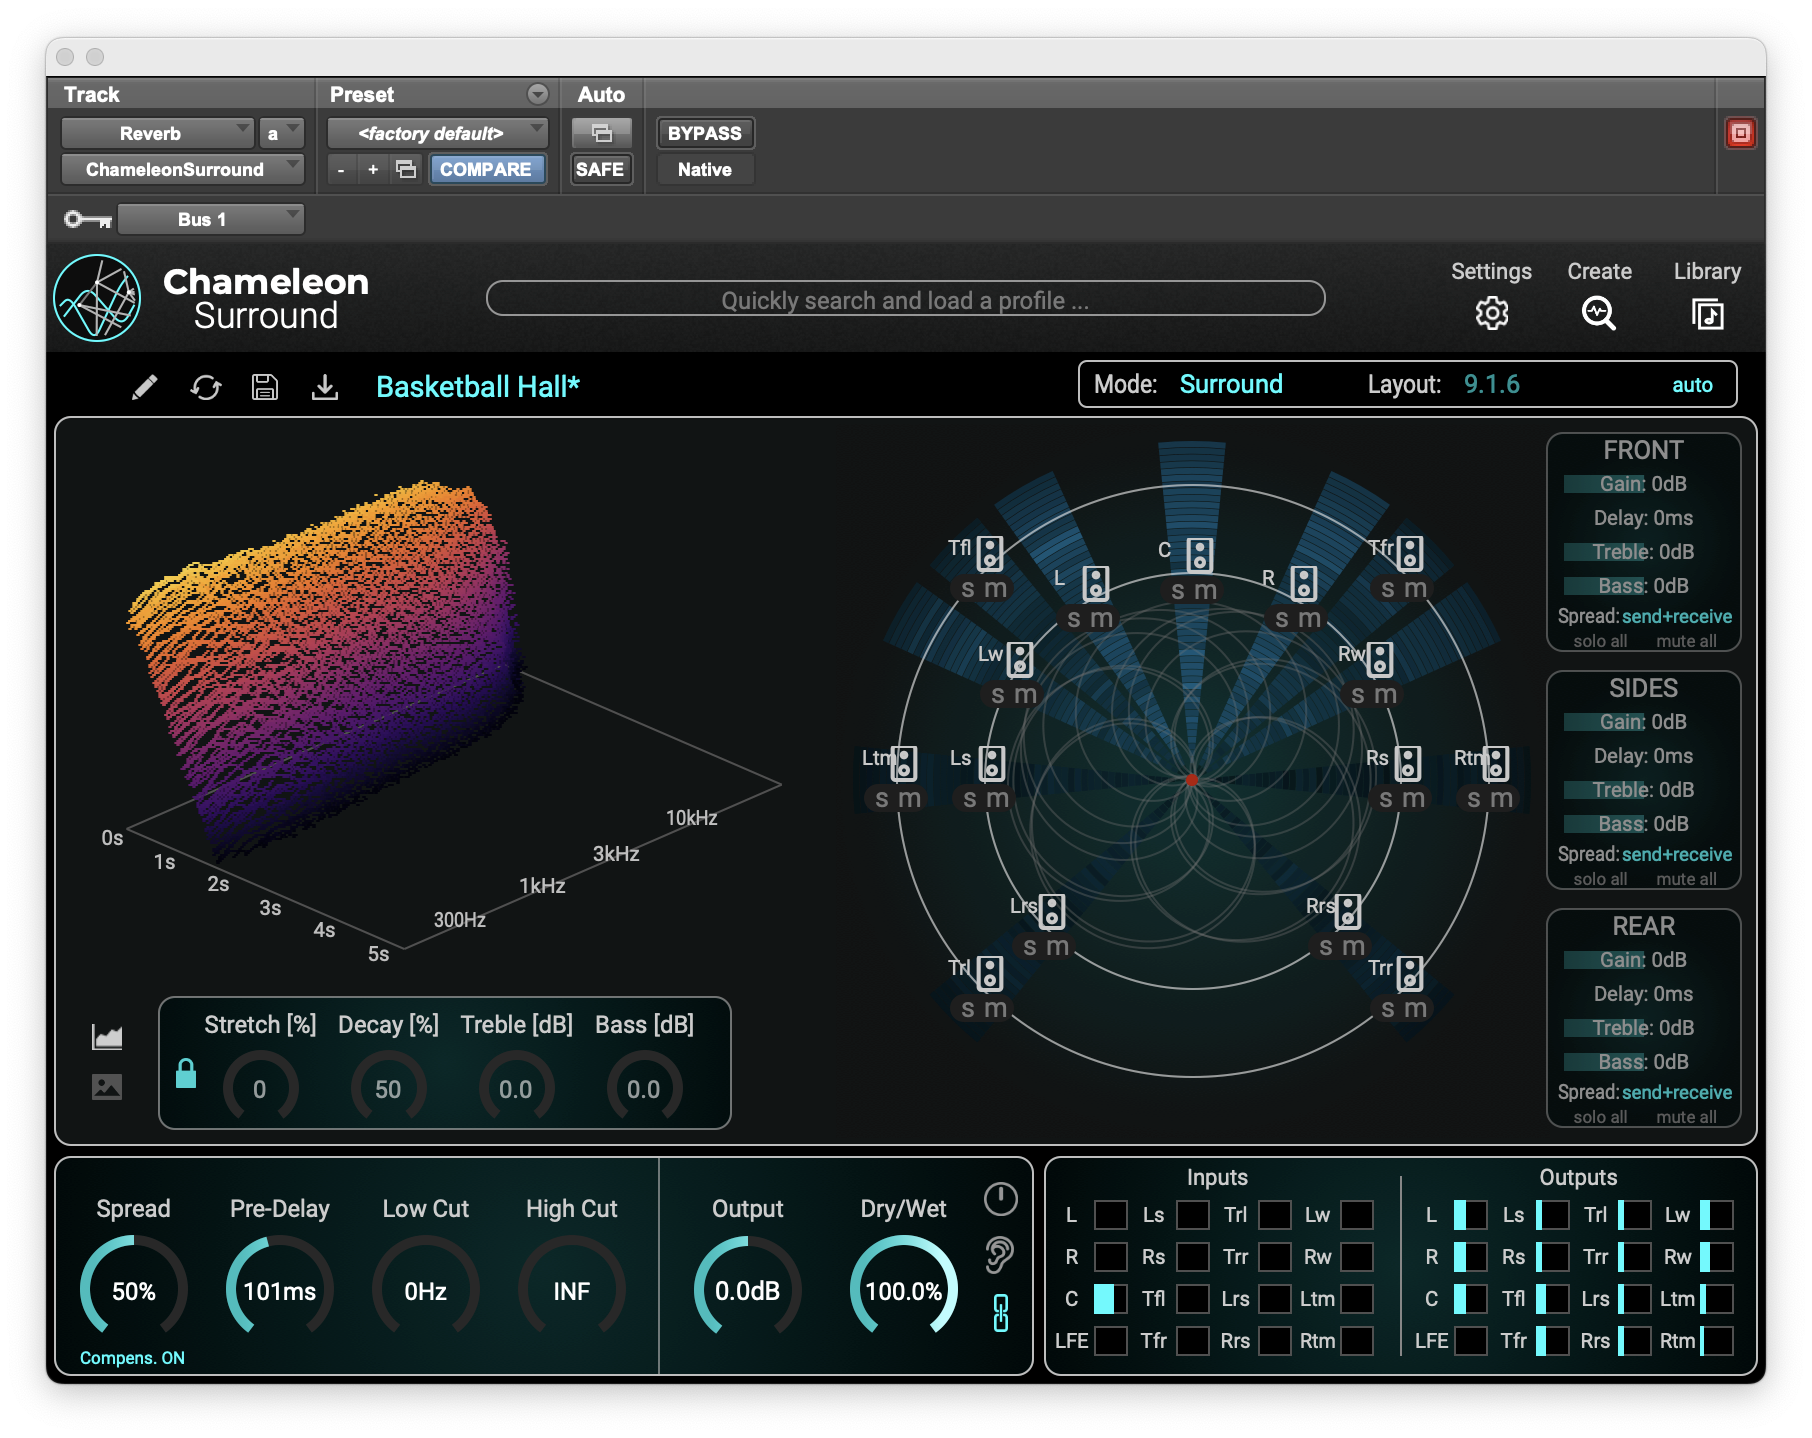Toggle the C input channel box
This screenshot has width=1812, height=1438.
pos(1110,1299)
